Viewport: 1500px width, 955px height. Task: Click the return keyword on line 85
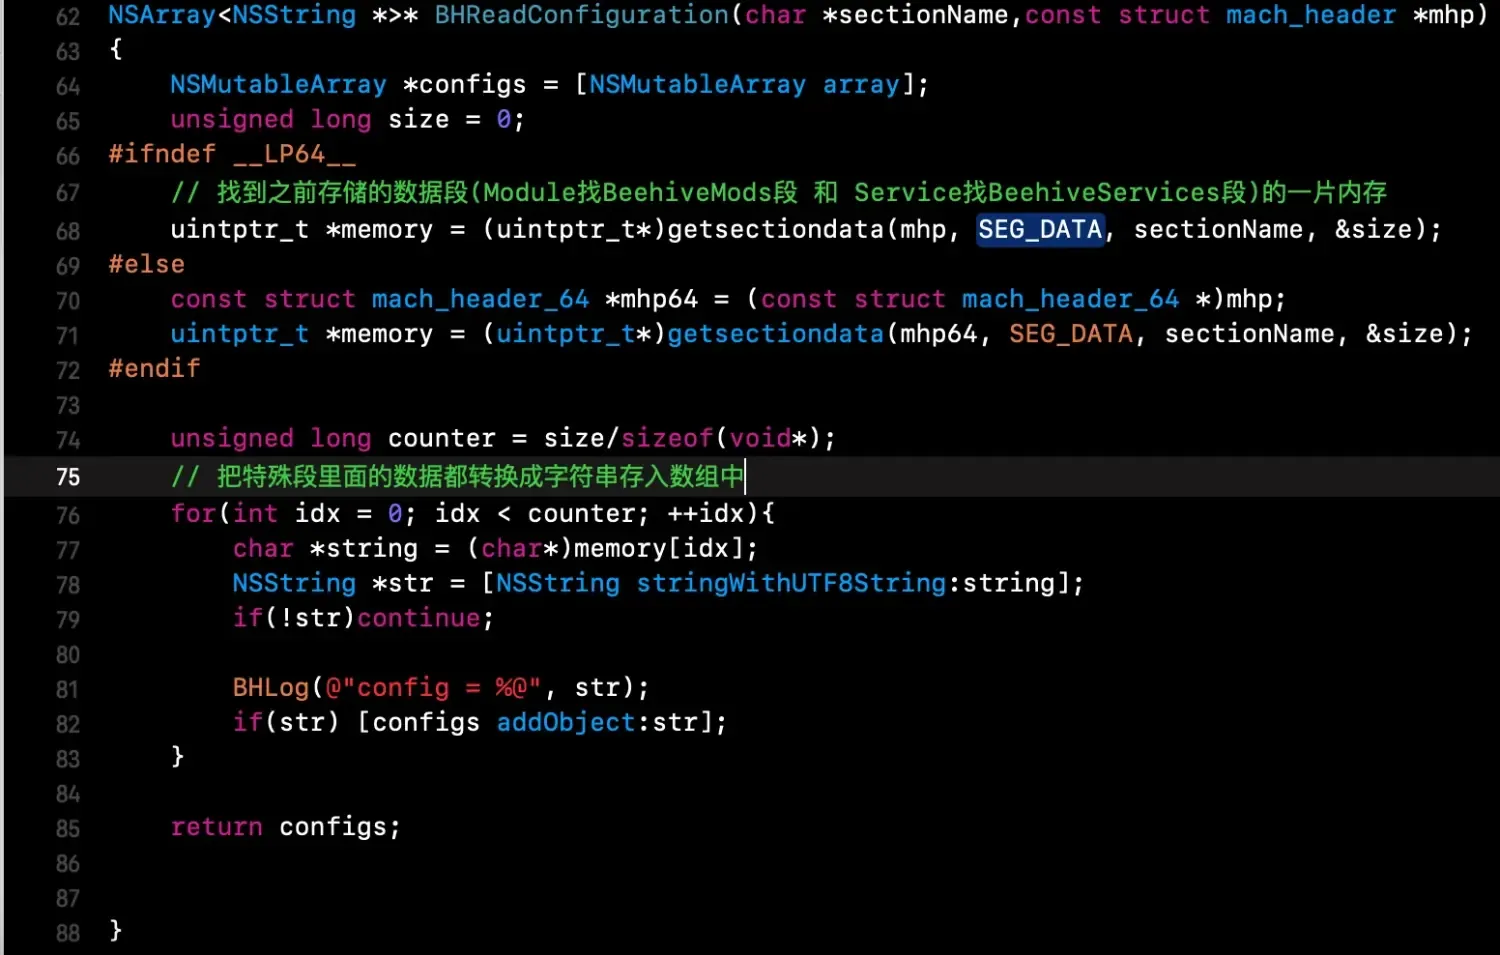point(216,827)
